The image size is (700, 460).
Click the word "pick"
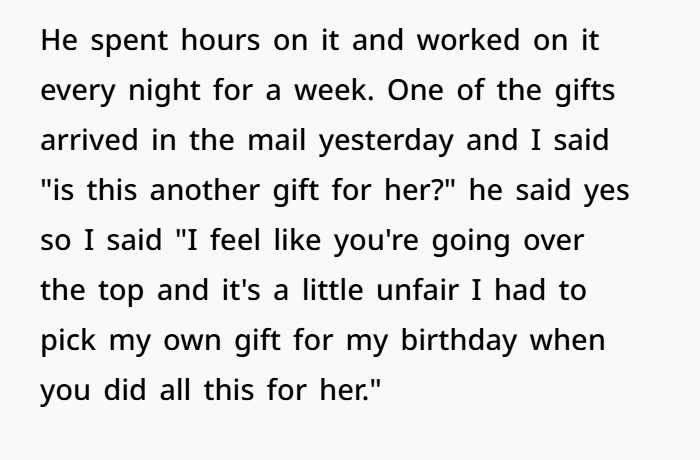pos(68,342)
